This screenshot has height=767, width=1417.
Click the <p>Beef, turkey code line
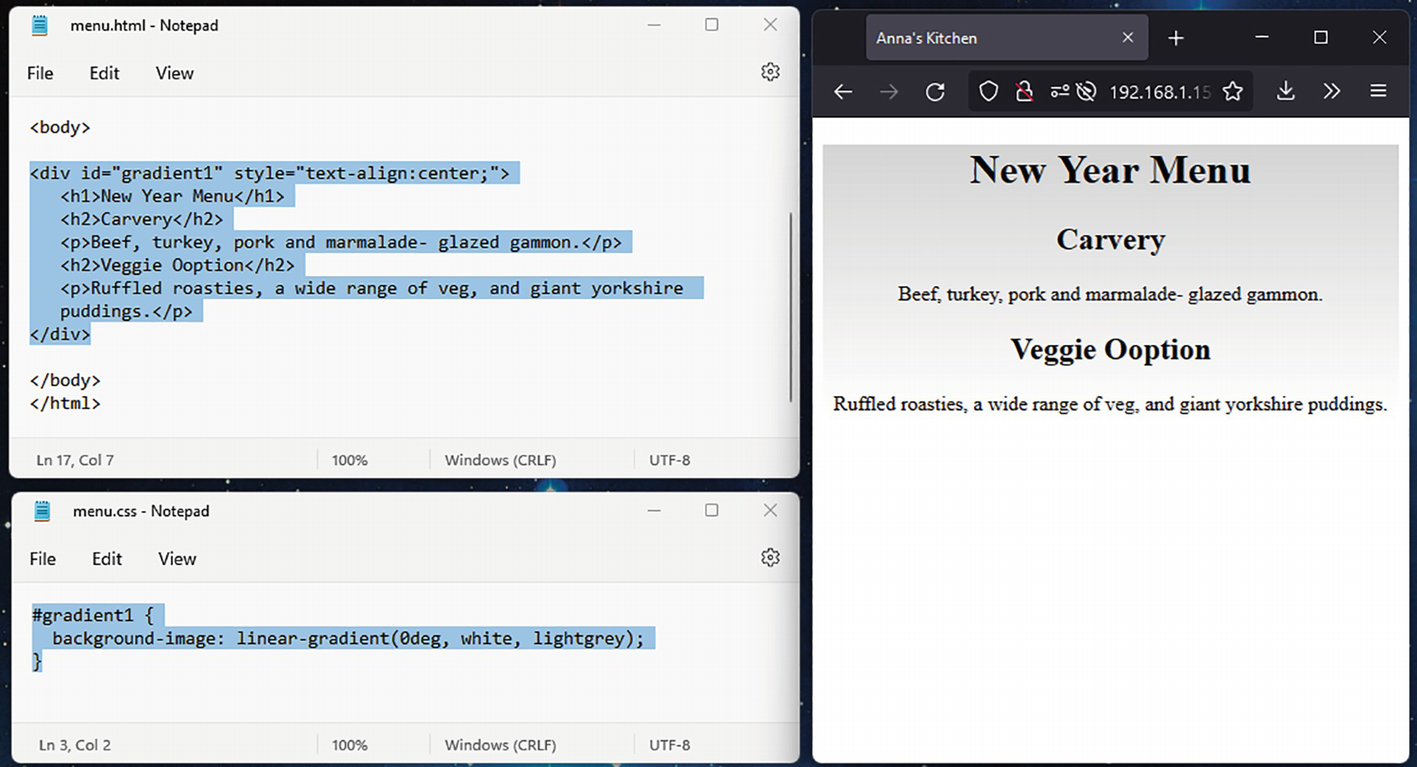click(341, 243)
